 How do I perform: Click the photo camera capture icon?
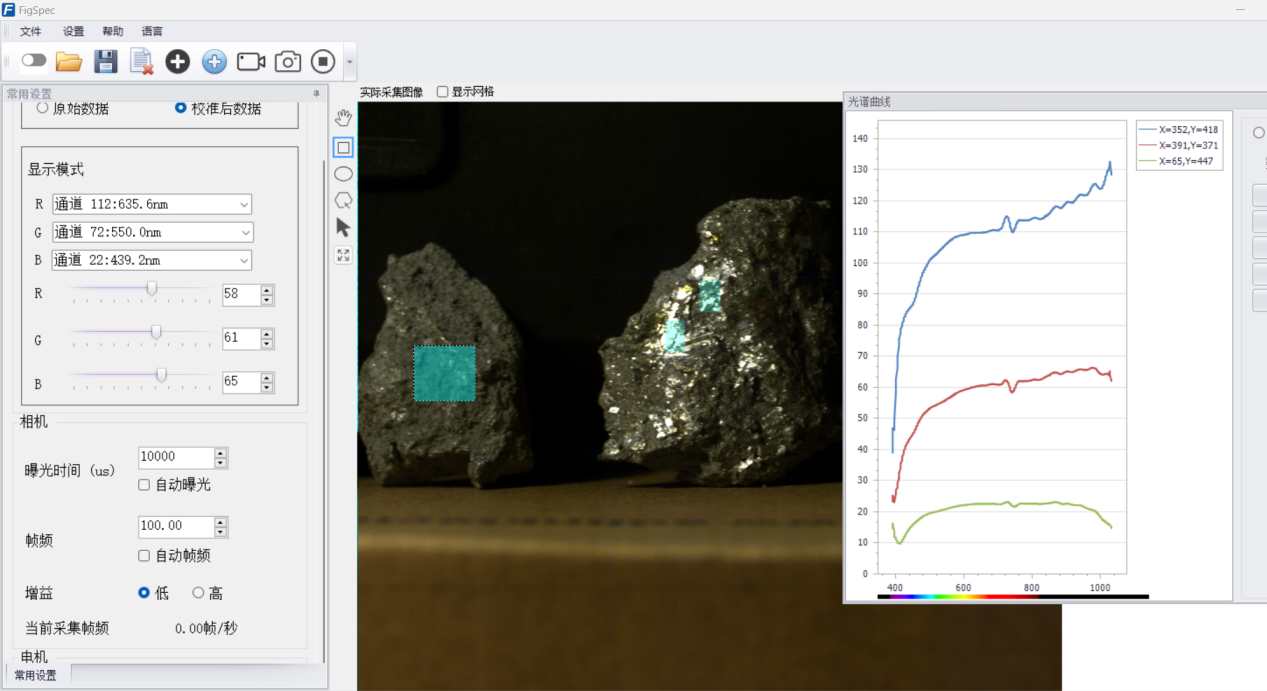click(x=288, y=62)
